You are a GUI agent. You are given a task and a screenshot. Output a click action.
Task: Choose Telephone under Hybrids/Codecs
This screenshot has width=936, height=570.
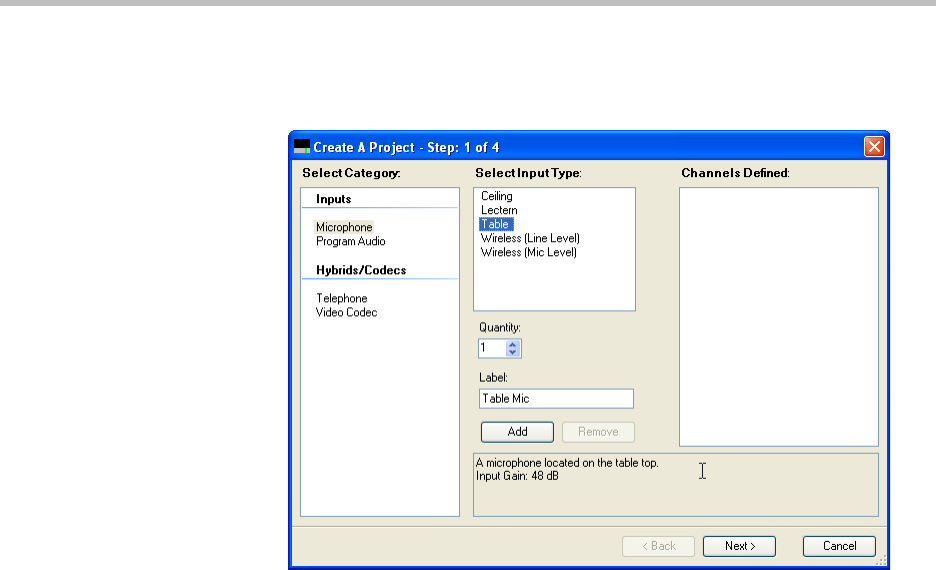point(341,298)
